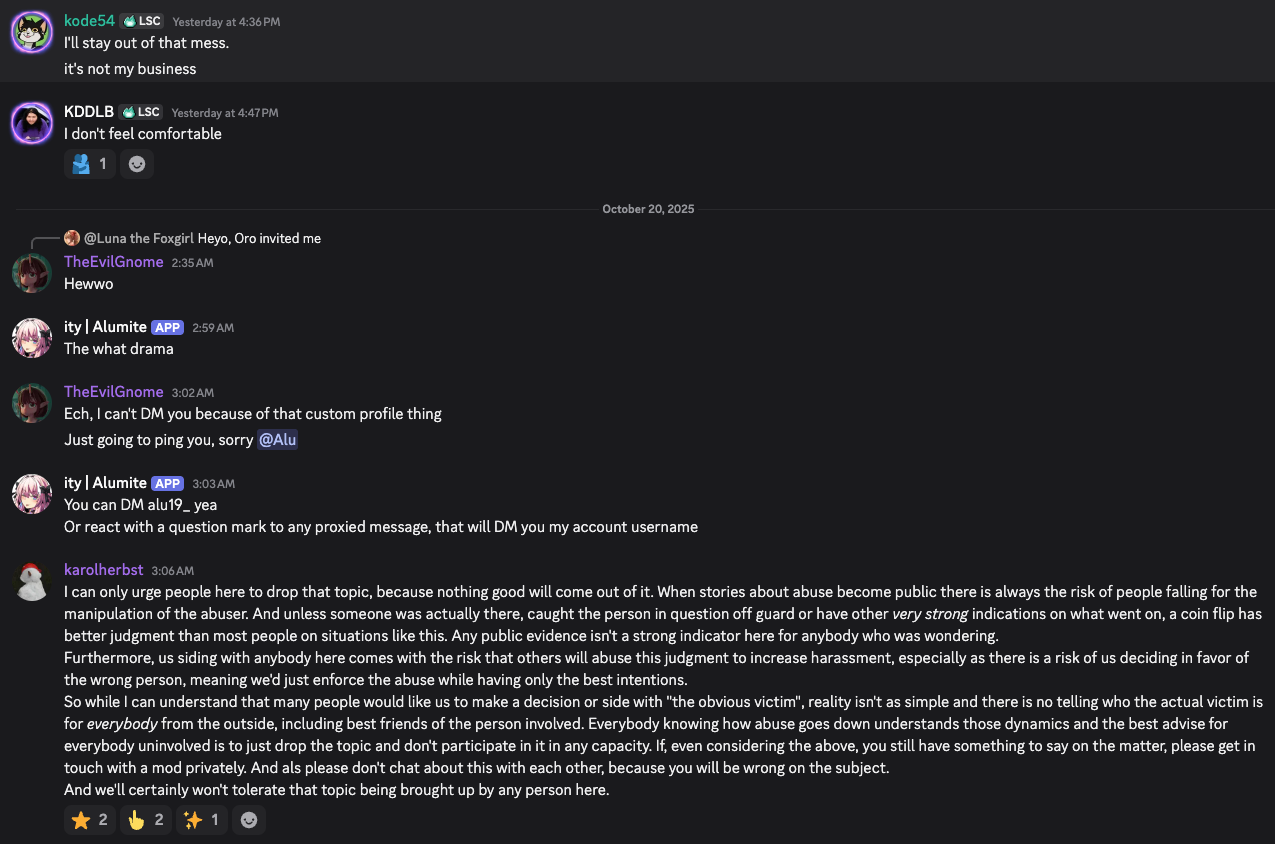Click kode54's profile avatar
Image resolution: width=1275 pixels, height=844 pixels.
(31, 32)
